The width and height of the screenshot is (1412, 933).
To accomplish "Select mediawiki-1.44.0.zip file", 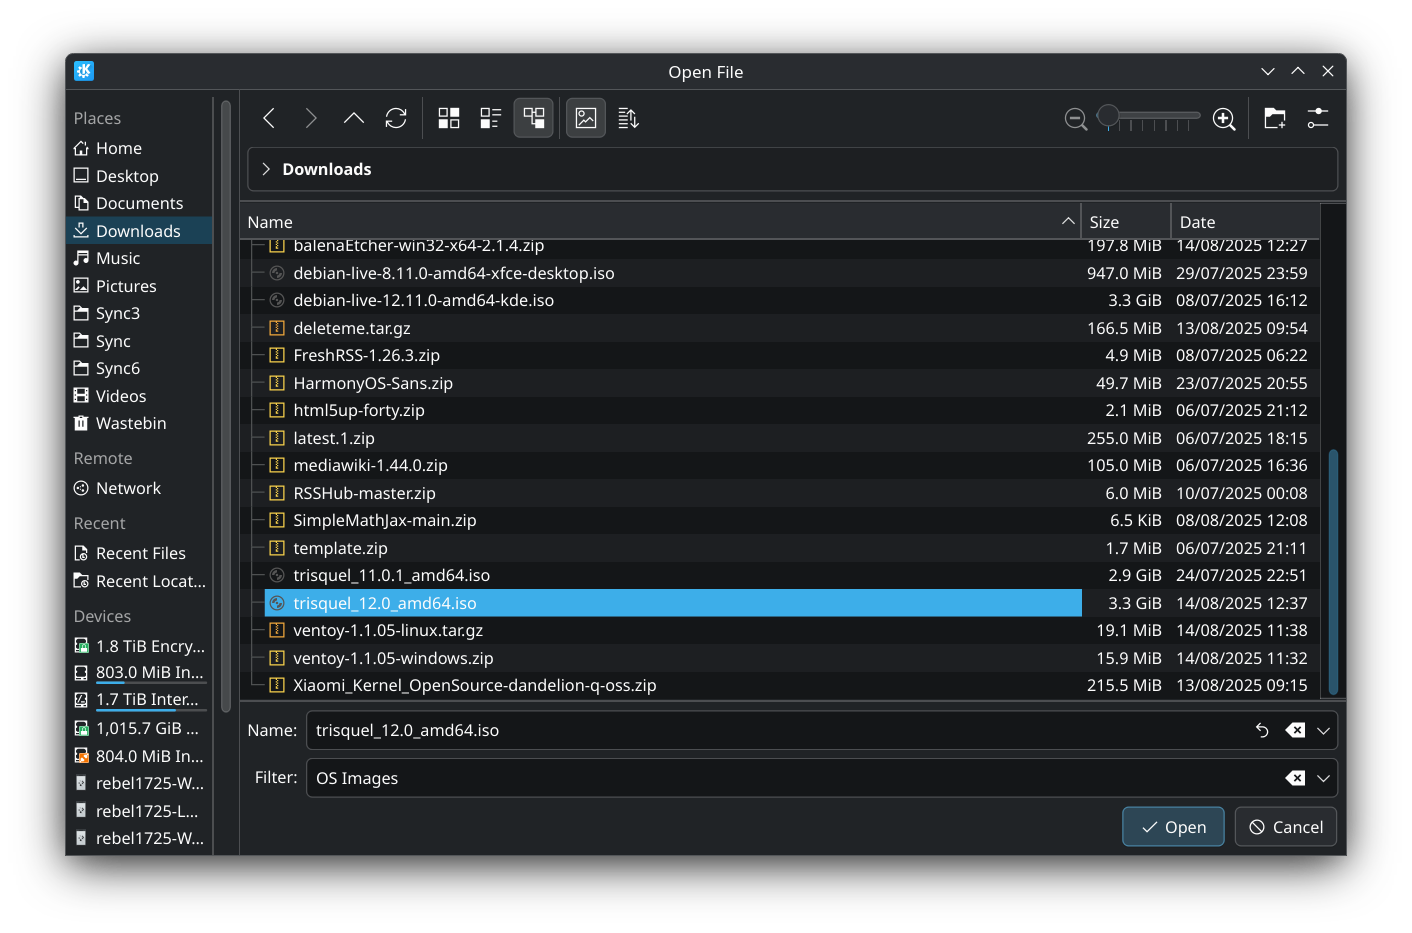I will point(370,465).
